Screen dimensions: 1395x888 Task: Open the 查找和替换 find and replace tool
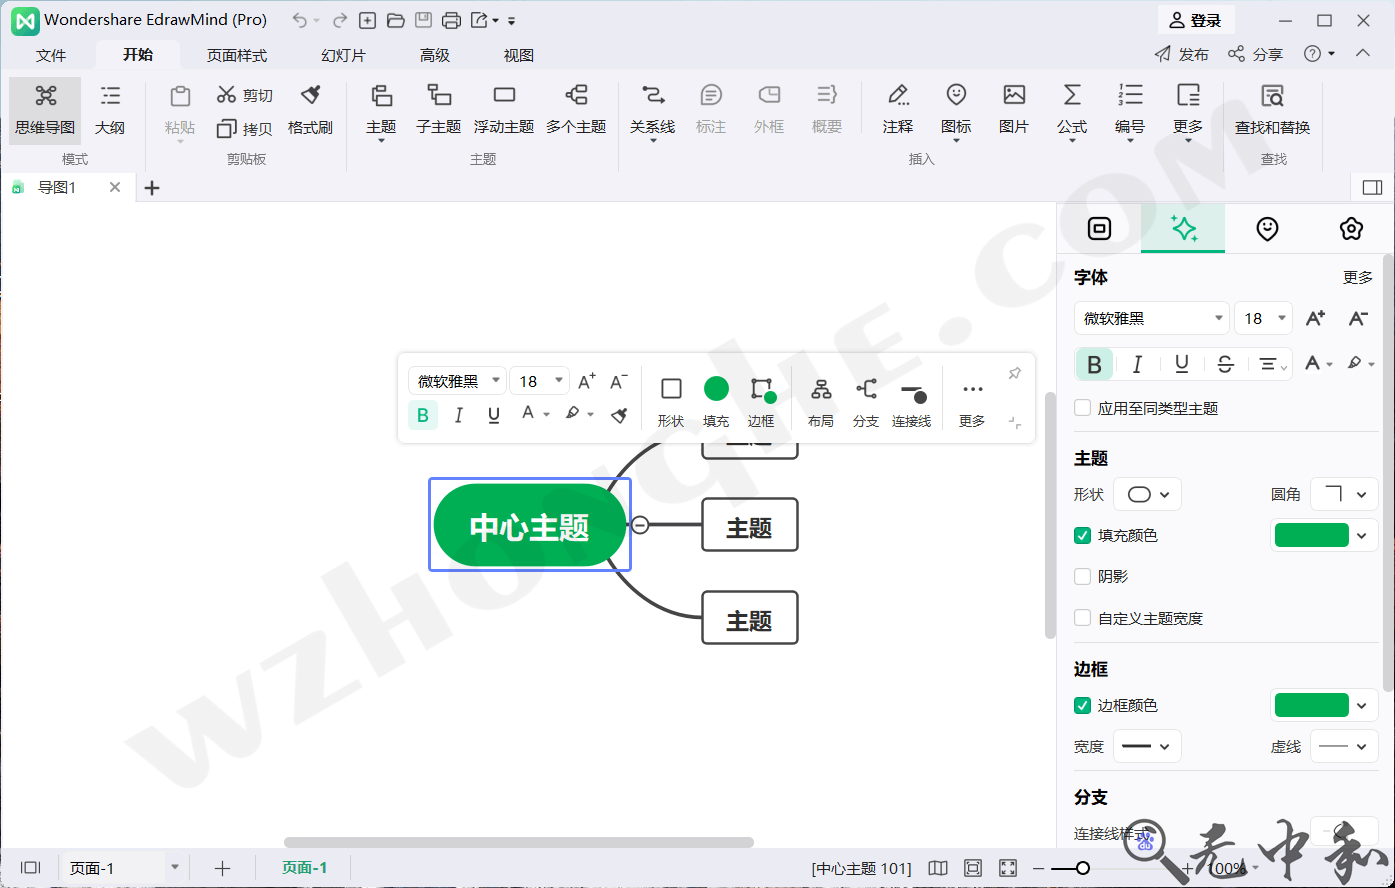[x=1272, y=108]
